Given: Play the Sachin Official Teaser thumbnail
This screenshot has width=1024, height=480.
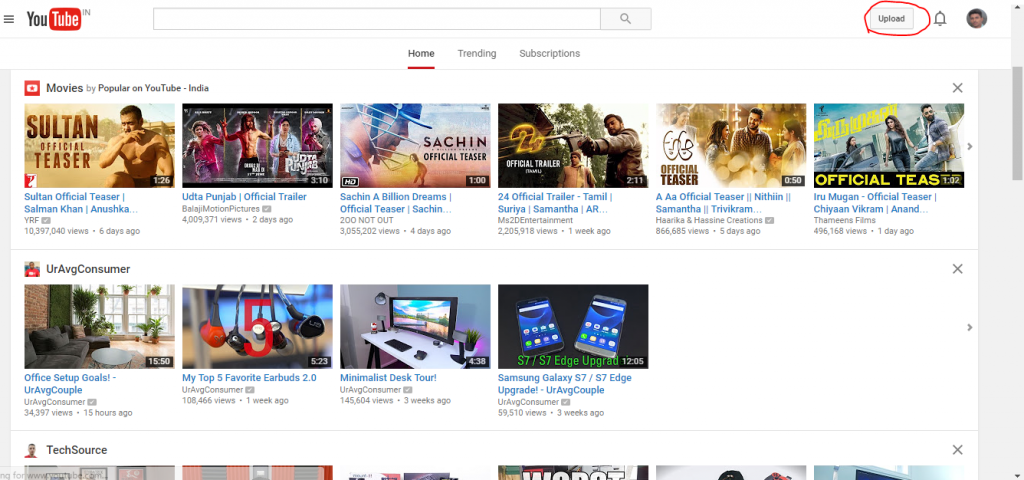Looking at the screenshot, I should [x=415, y=146].
